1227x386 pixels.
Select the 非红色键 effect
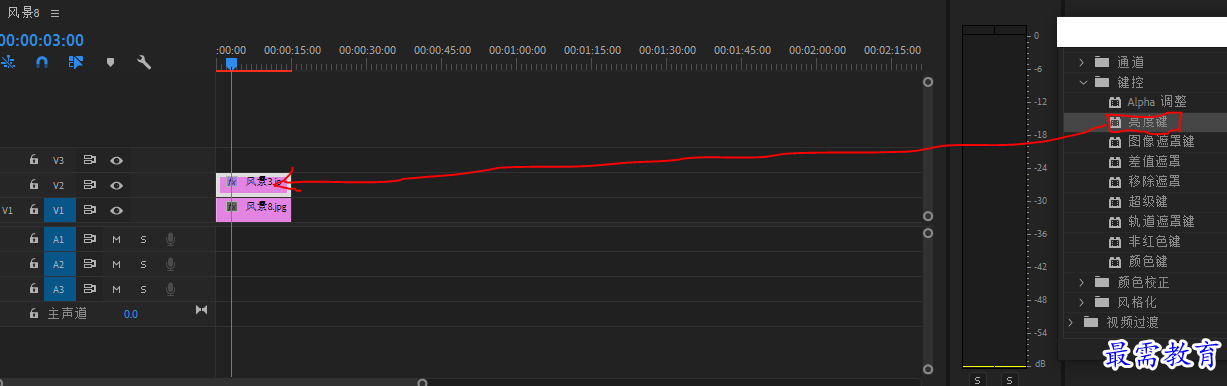(1154, 242)
